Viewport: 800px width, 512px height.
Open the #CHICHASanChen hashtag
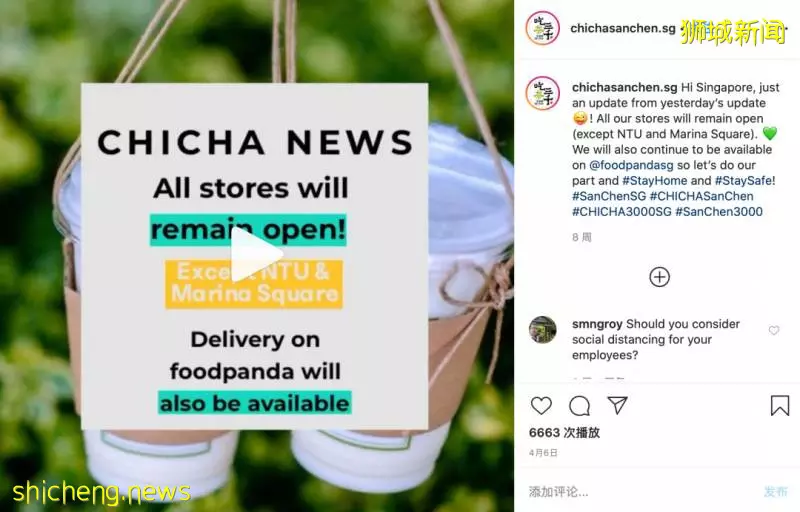[701, 196]
